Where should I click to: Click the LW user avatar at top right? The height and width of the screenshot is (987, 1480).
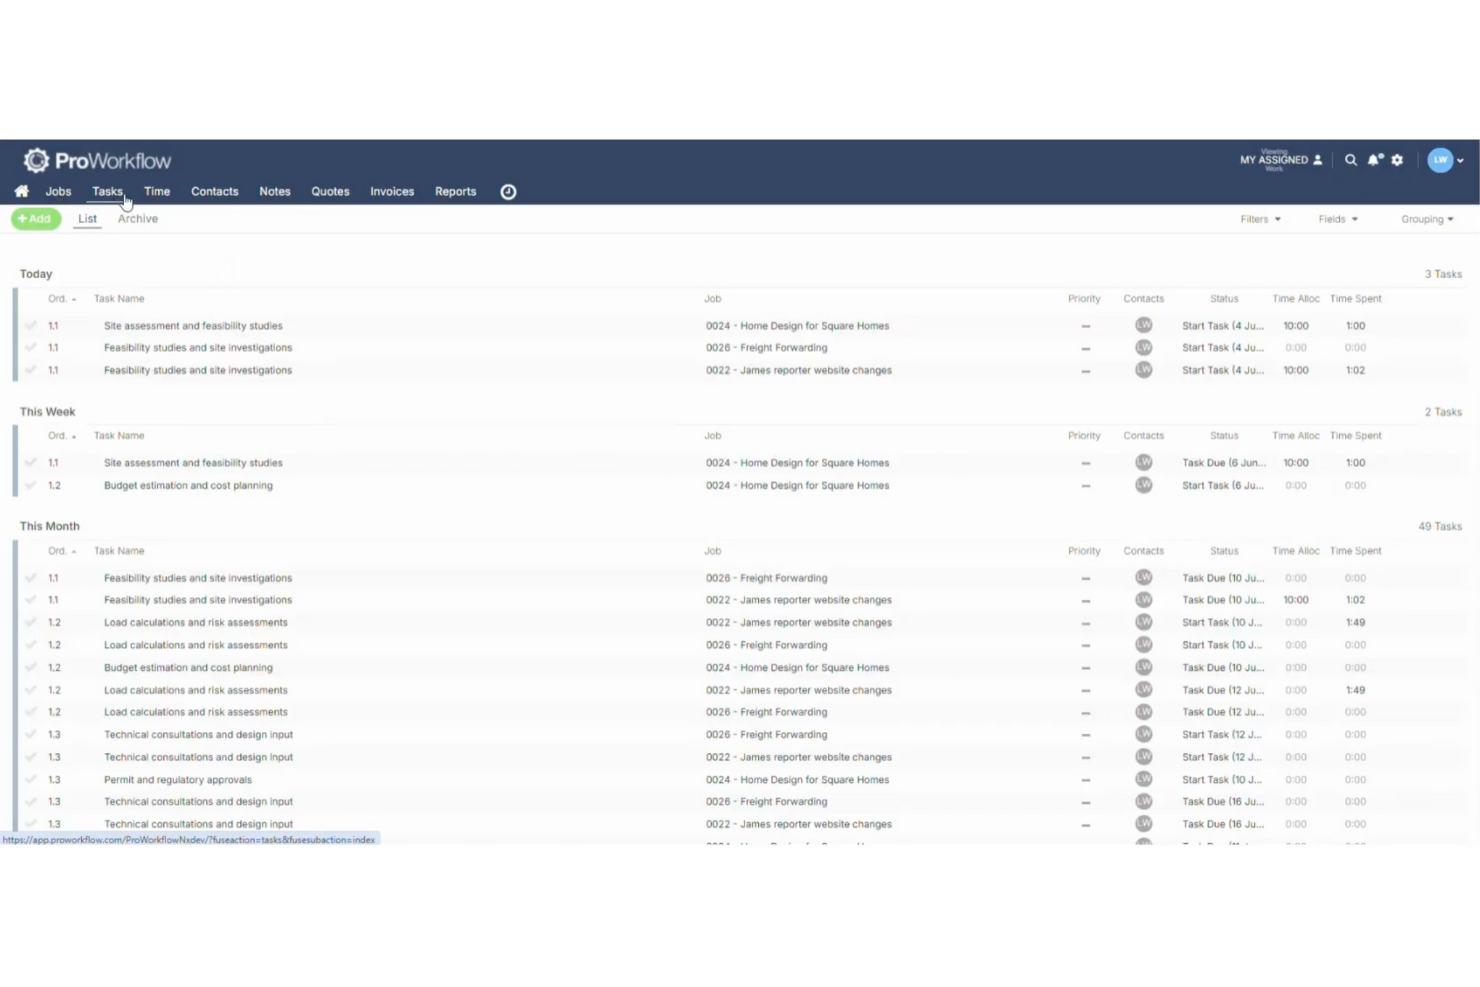1441,160
